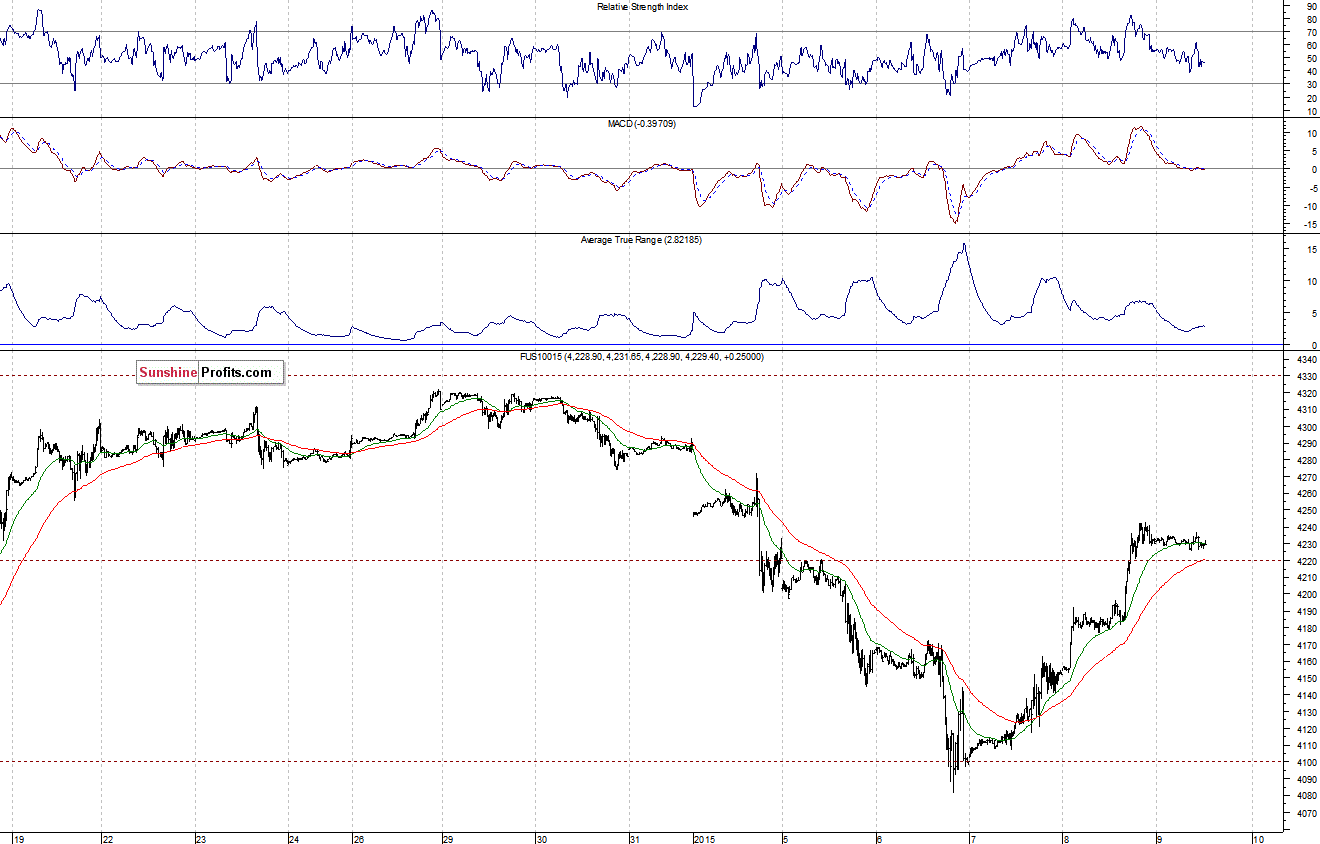Click the Average True Range (2.82185) title

[x=641, y=240]
